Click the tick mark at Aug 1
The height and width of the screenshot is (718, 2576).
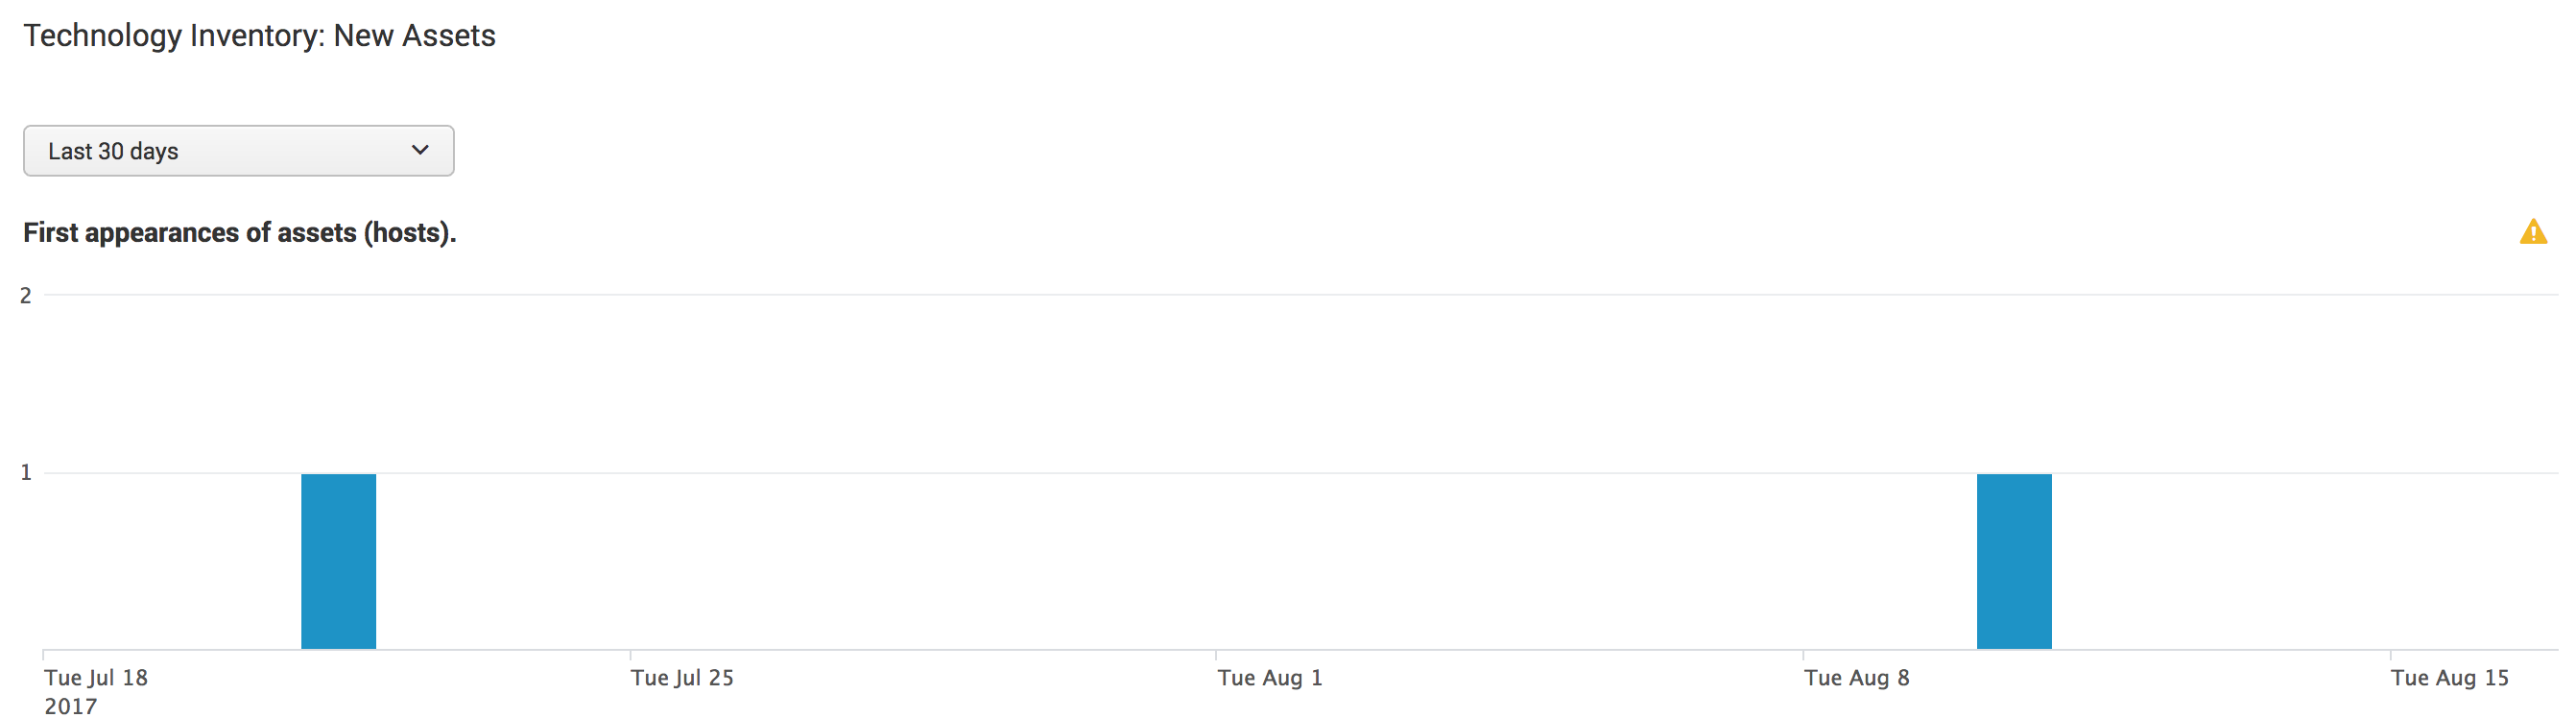[x=1216, y=655]
